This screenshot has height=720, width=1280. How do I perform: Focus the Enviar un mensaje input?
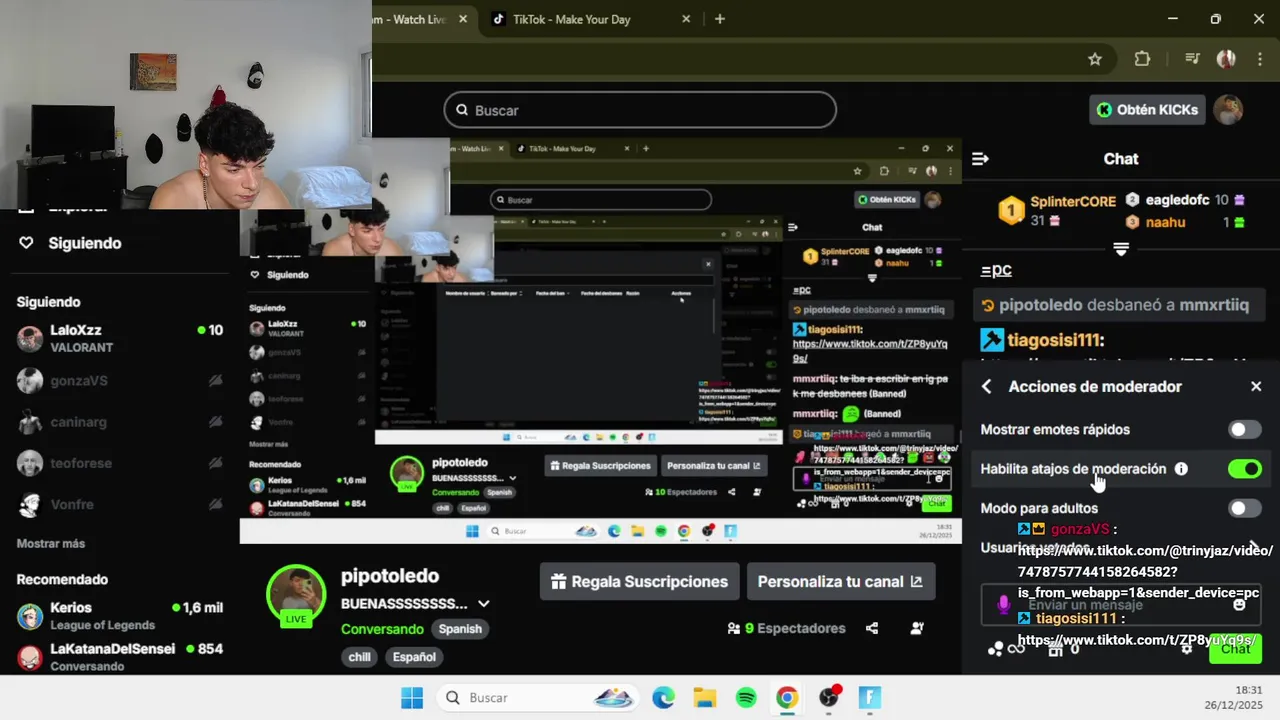coord(1120,605)
